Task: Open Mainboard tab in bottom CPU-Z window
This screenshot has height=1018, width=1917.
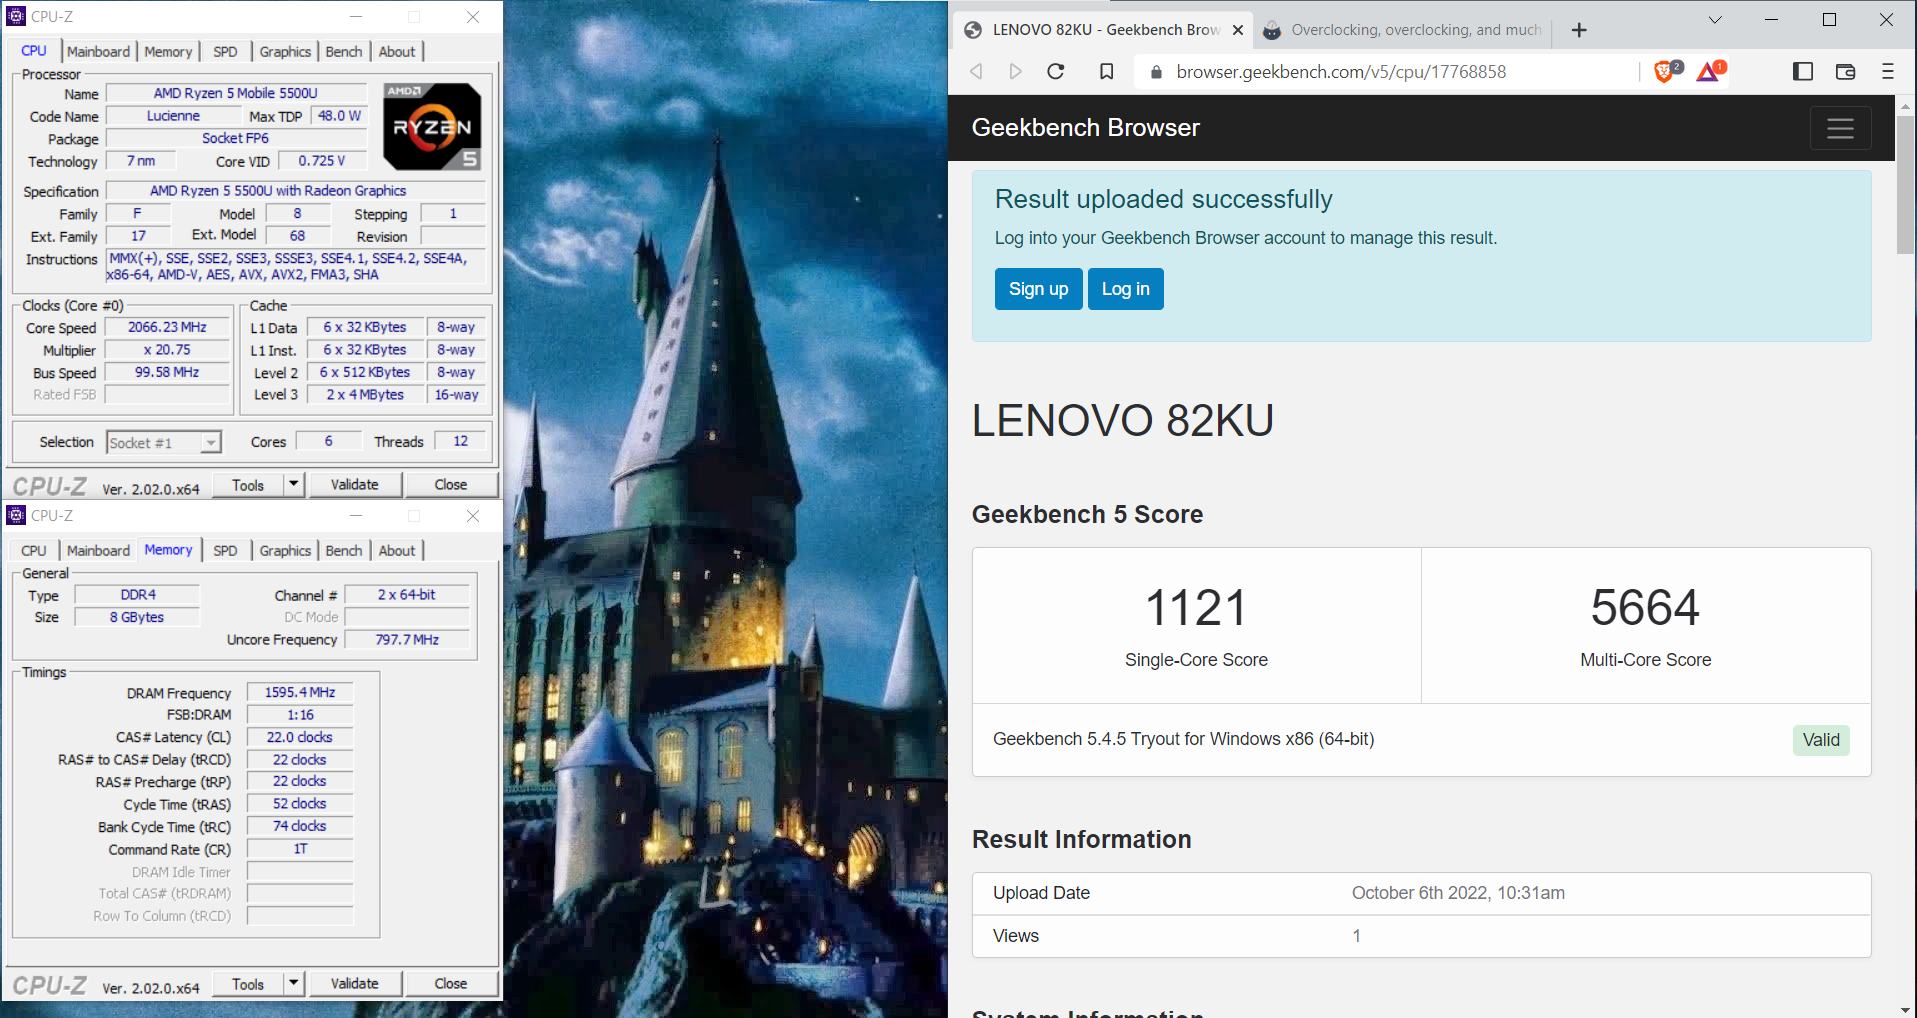Action: tap(98, 551)
